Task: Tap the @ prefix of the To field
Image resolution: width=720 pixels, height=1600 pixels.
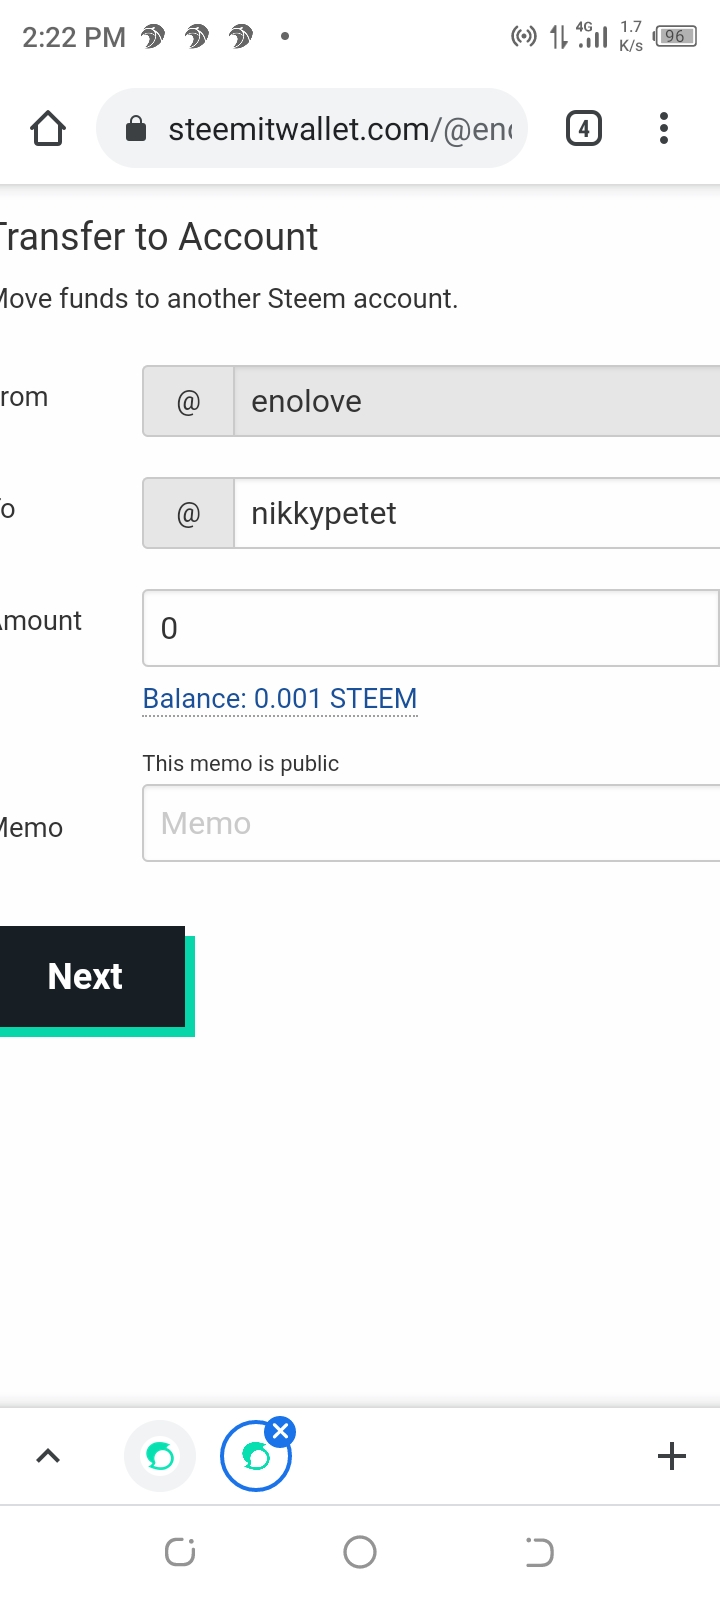Action: pyautogui.click(x=189, y=513)
